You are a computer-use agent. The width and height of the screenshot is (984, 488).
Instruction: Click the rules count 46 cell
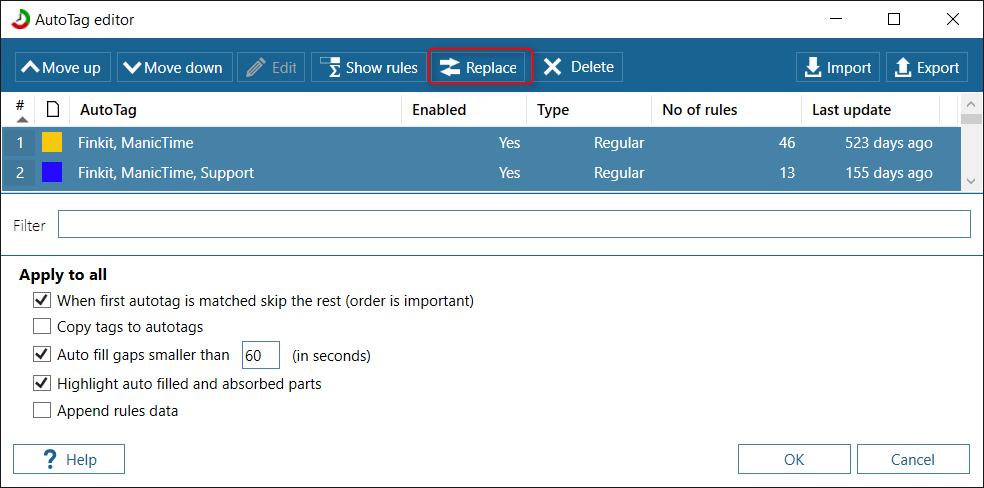pyautogui.click(x=786, y=143)
